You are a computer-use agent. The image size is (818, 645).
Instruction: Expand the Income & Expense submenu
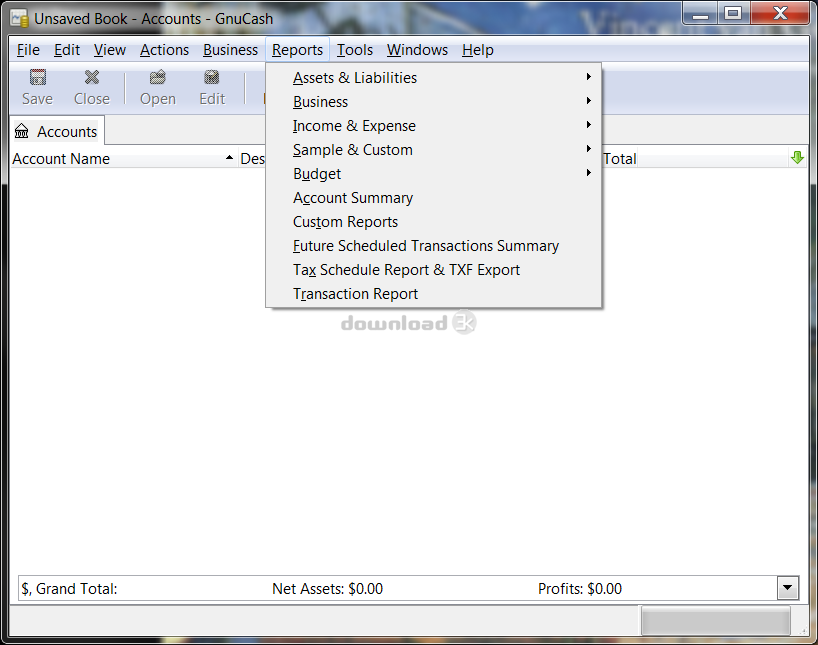coord(434,125)
